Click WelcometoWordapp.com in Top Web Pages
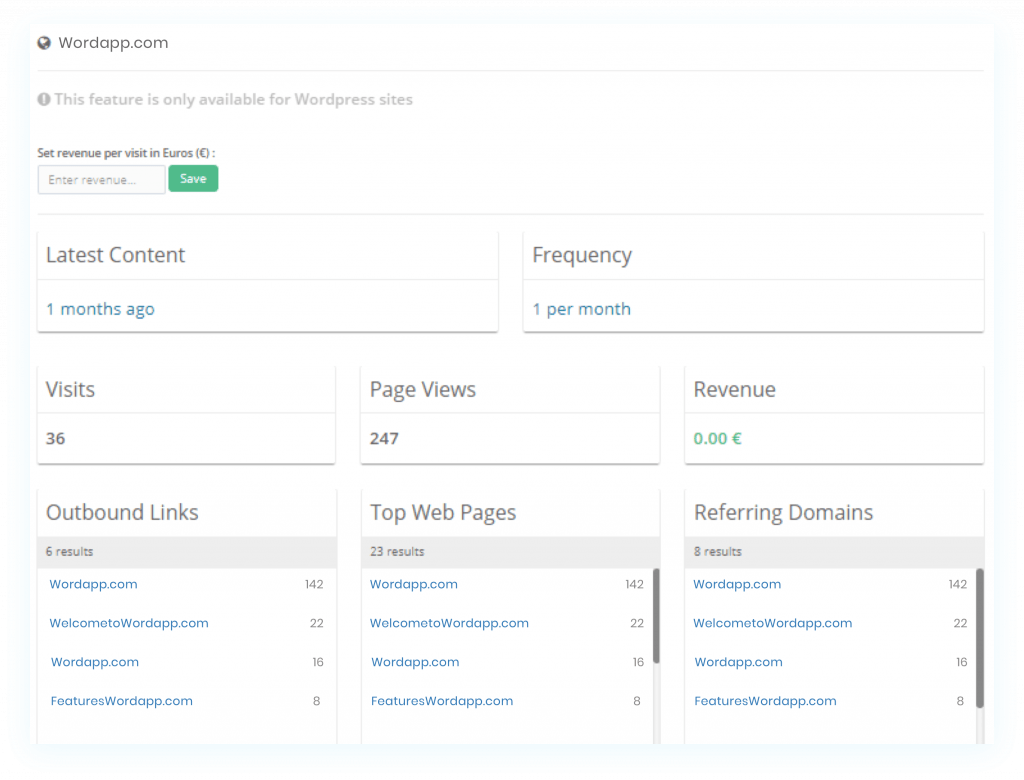The width and height of the screenshot is (1024, 780). [x=449, y=622]
